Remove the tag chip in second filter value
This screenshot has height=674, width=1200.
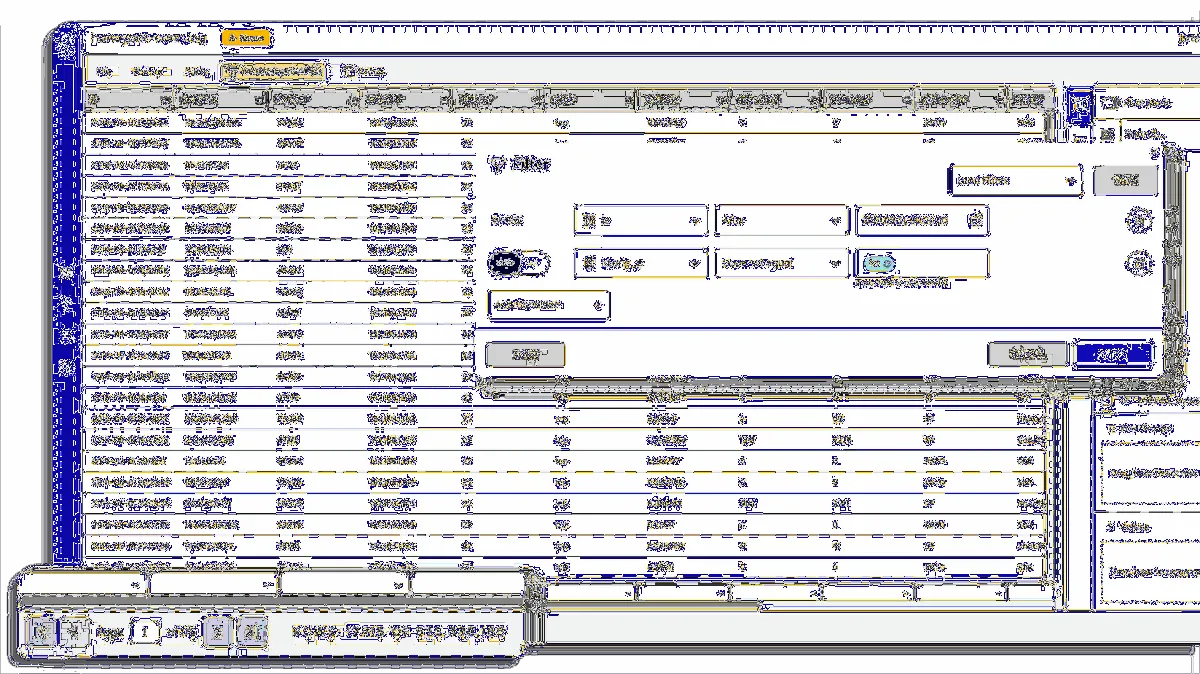(889, 264)
